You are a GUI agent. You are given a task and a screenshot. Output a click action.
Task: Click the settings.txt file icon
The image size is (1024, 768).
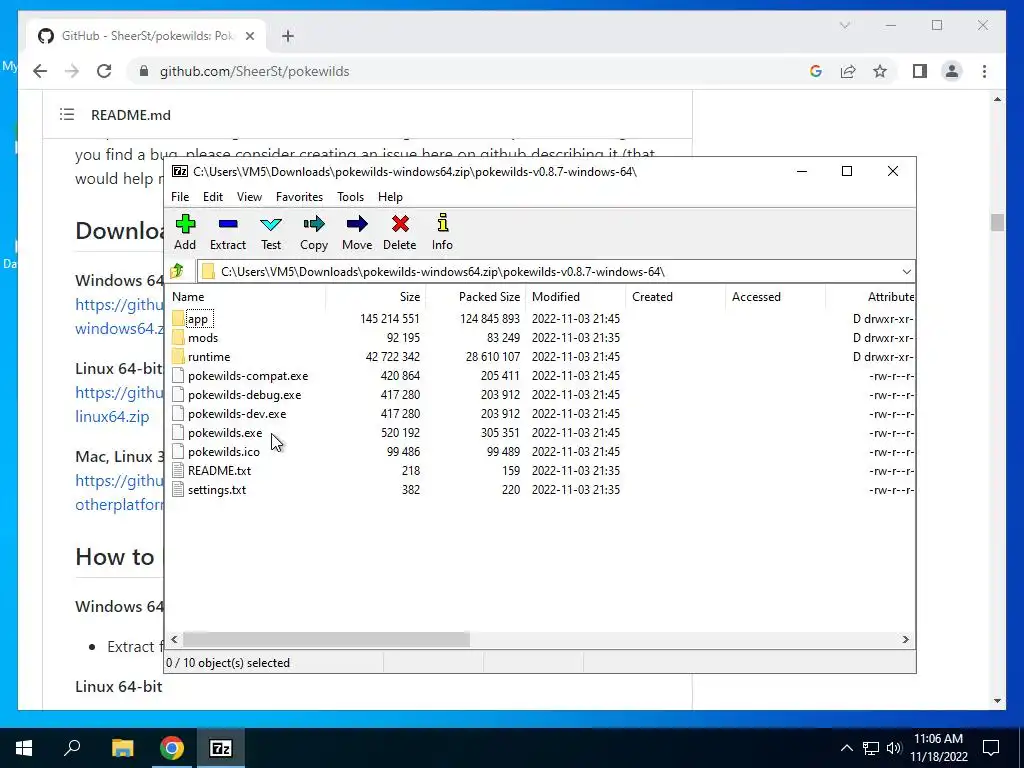[178, 489]
